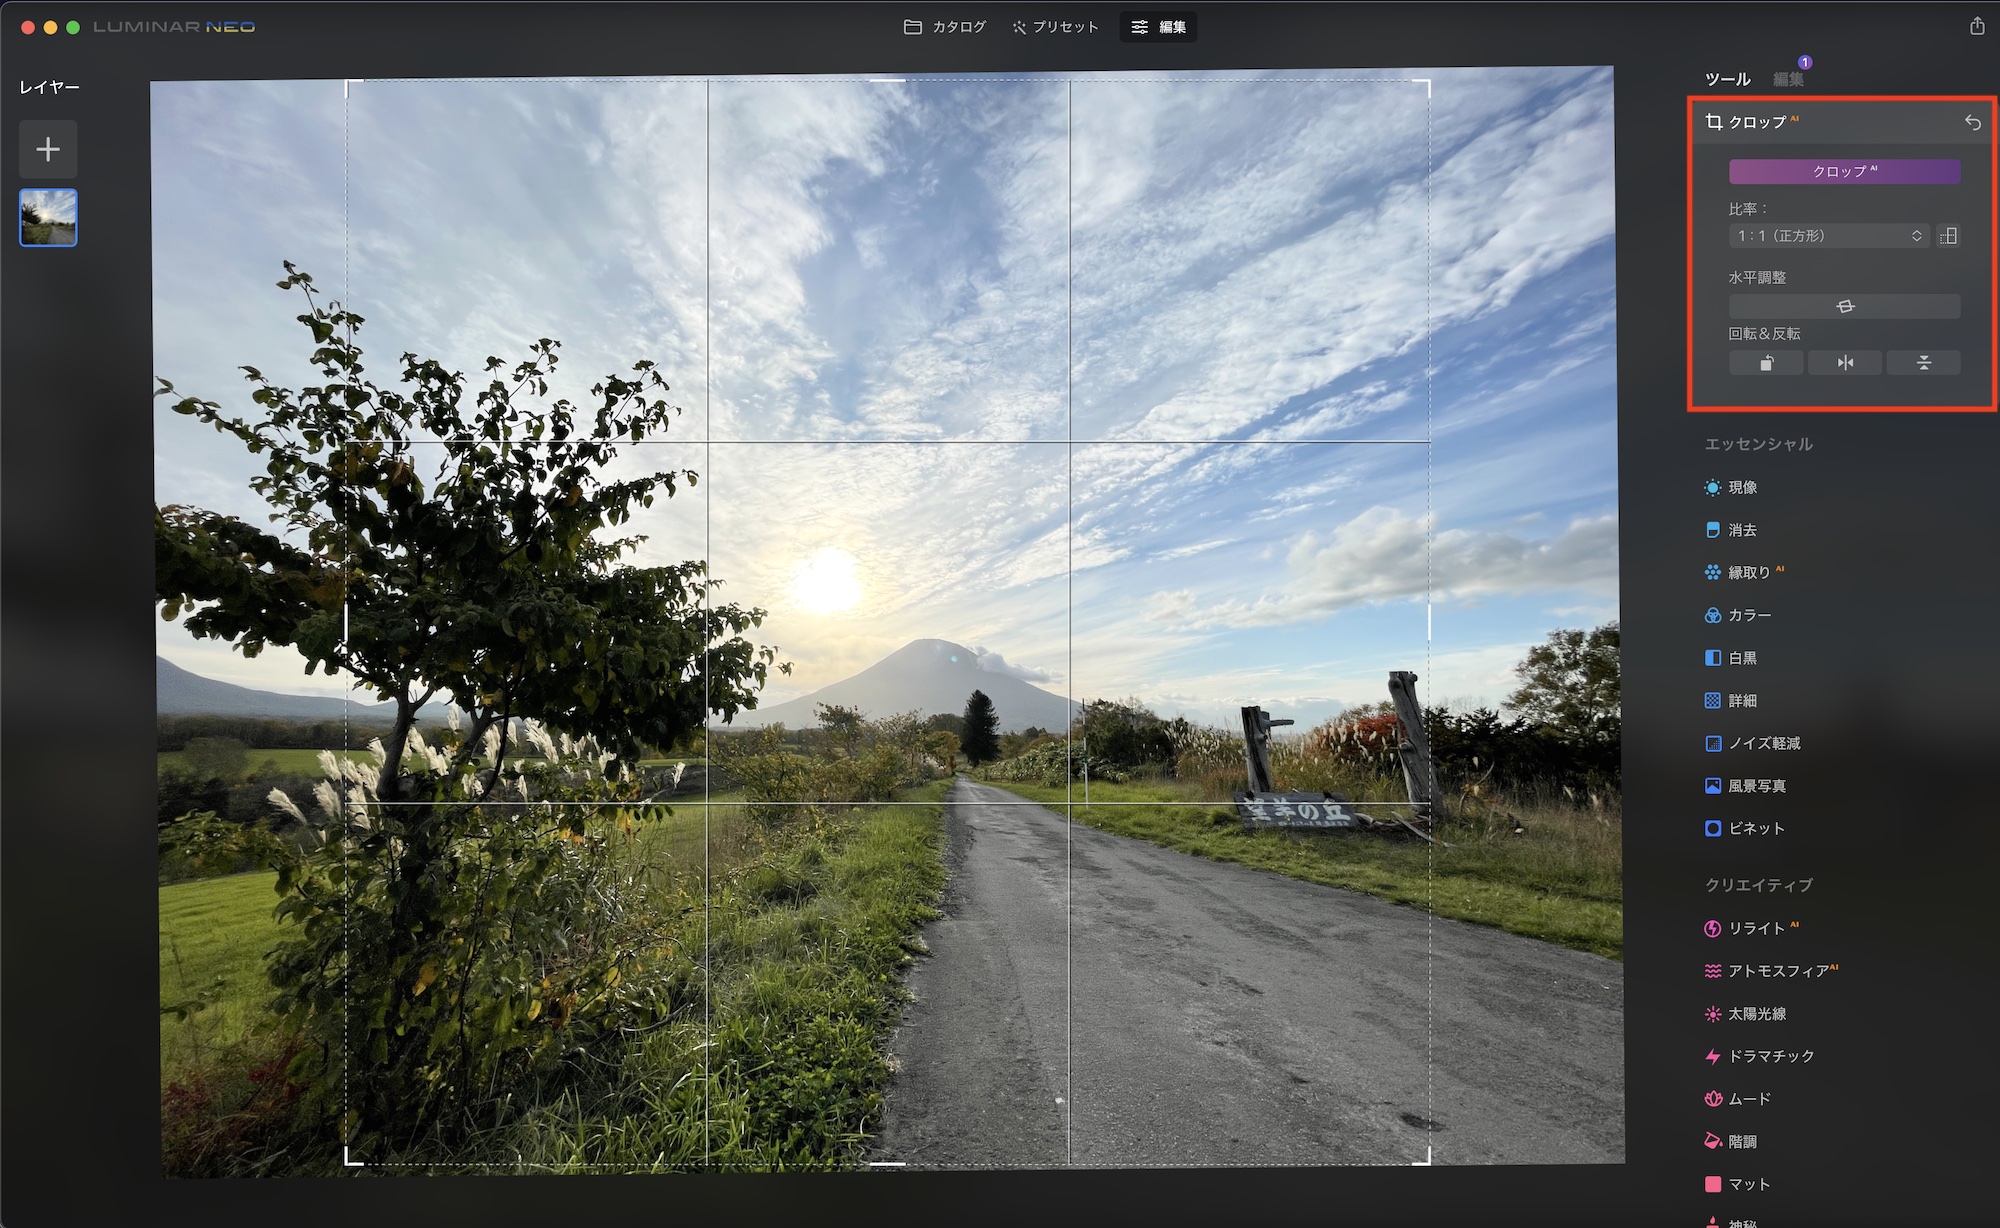
Task: Open the 編集 edits tab in sidebar
Action: [x=1788, y=79]
